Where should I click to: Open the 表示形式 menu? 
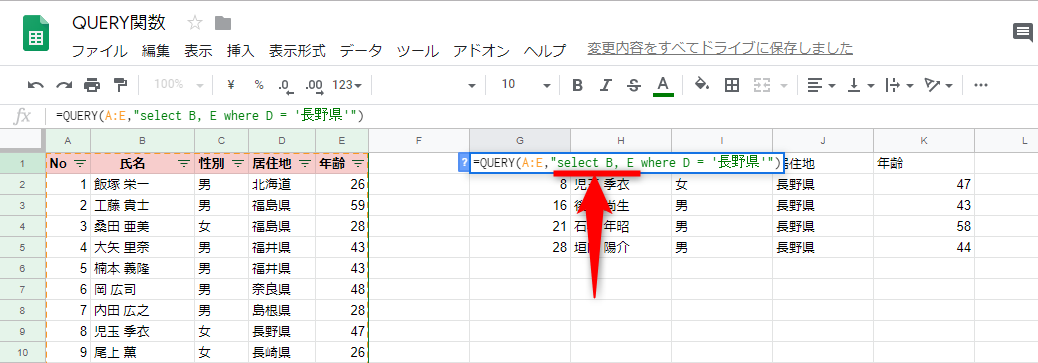[297, 50]
